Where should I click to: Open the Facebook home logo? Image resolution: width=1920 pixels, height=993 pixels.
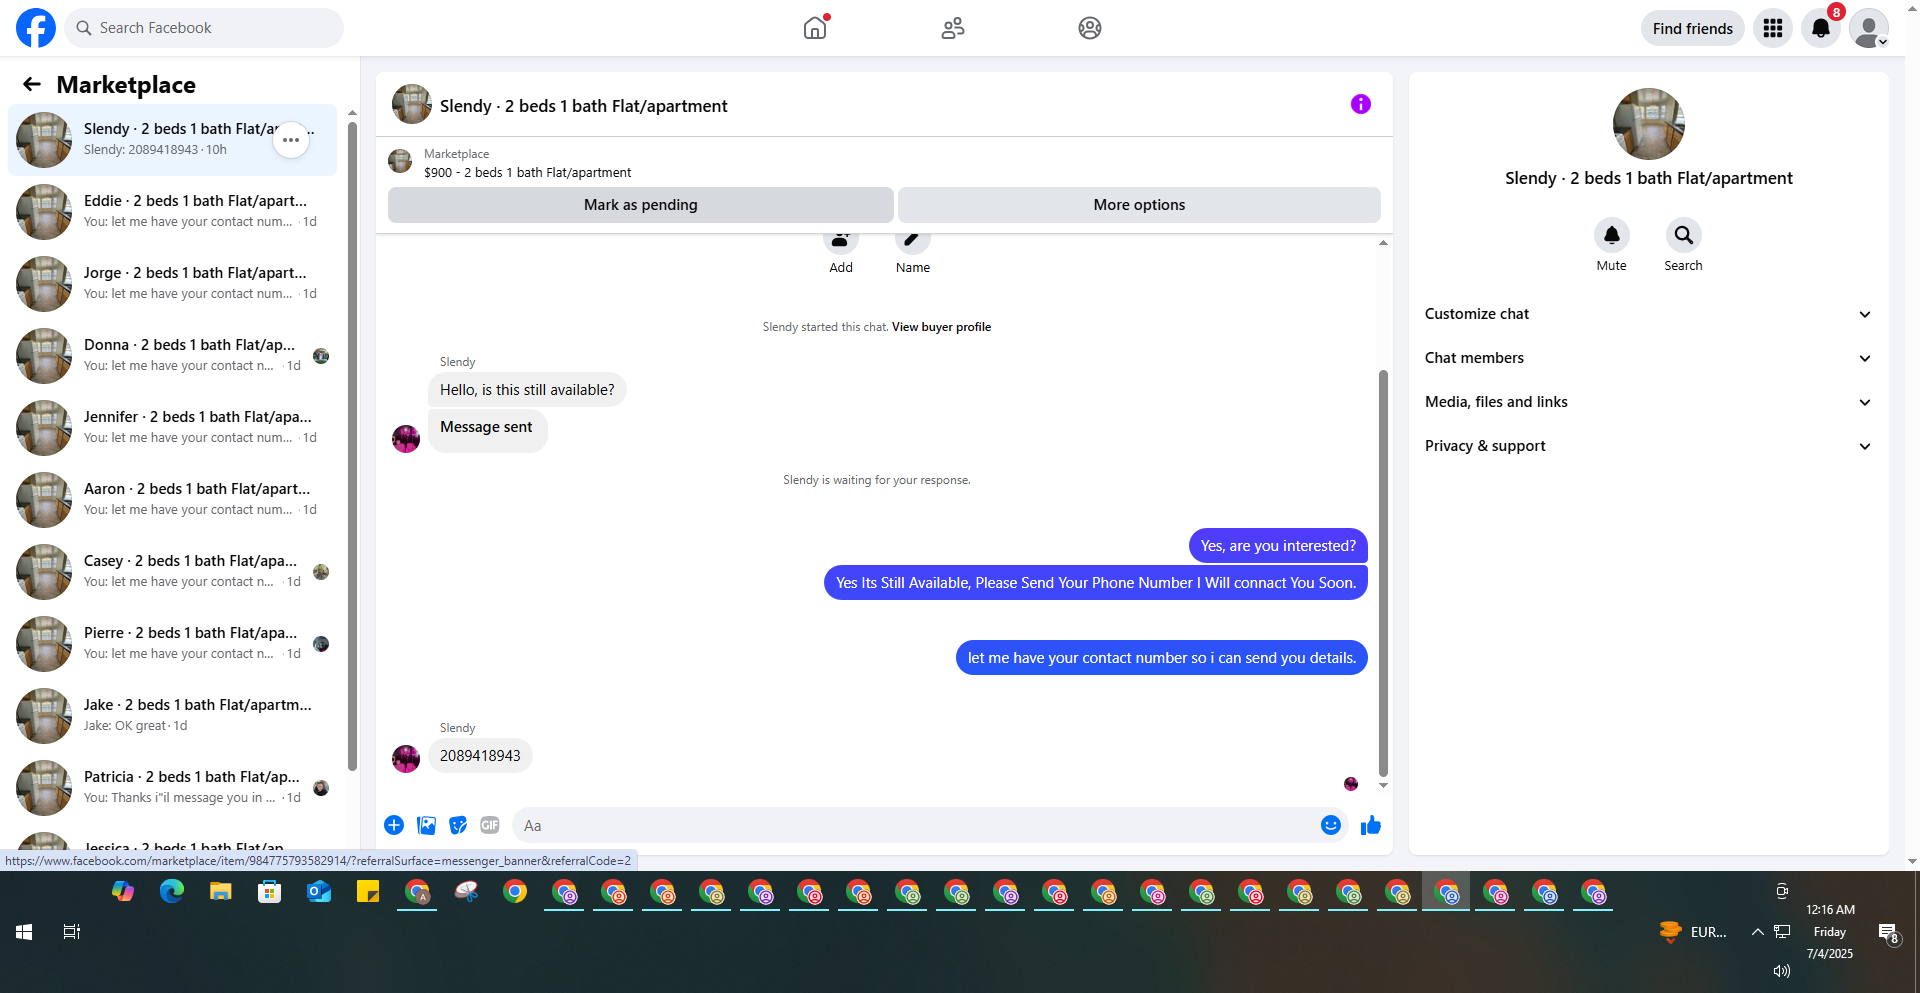tap(36, 28)
